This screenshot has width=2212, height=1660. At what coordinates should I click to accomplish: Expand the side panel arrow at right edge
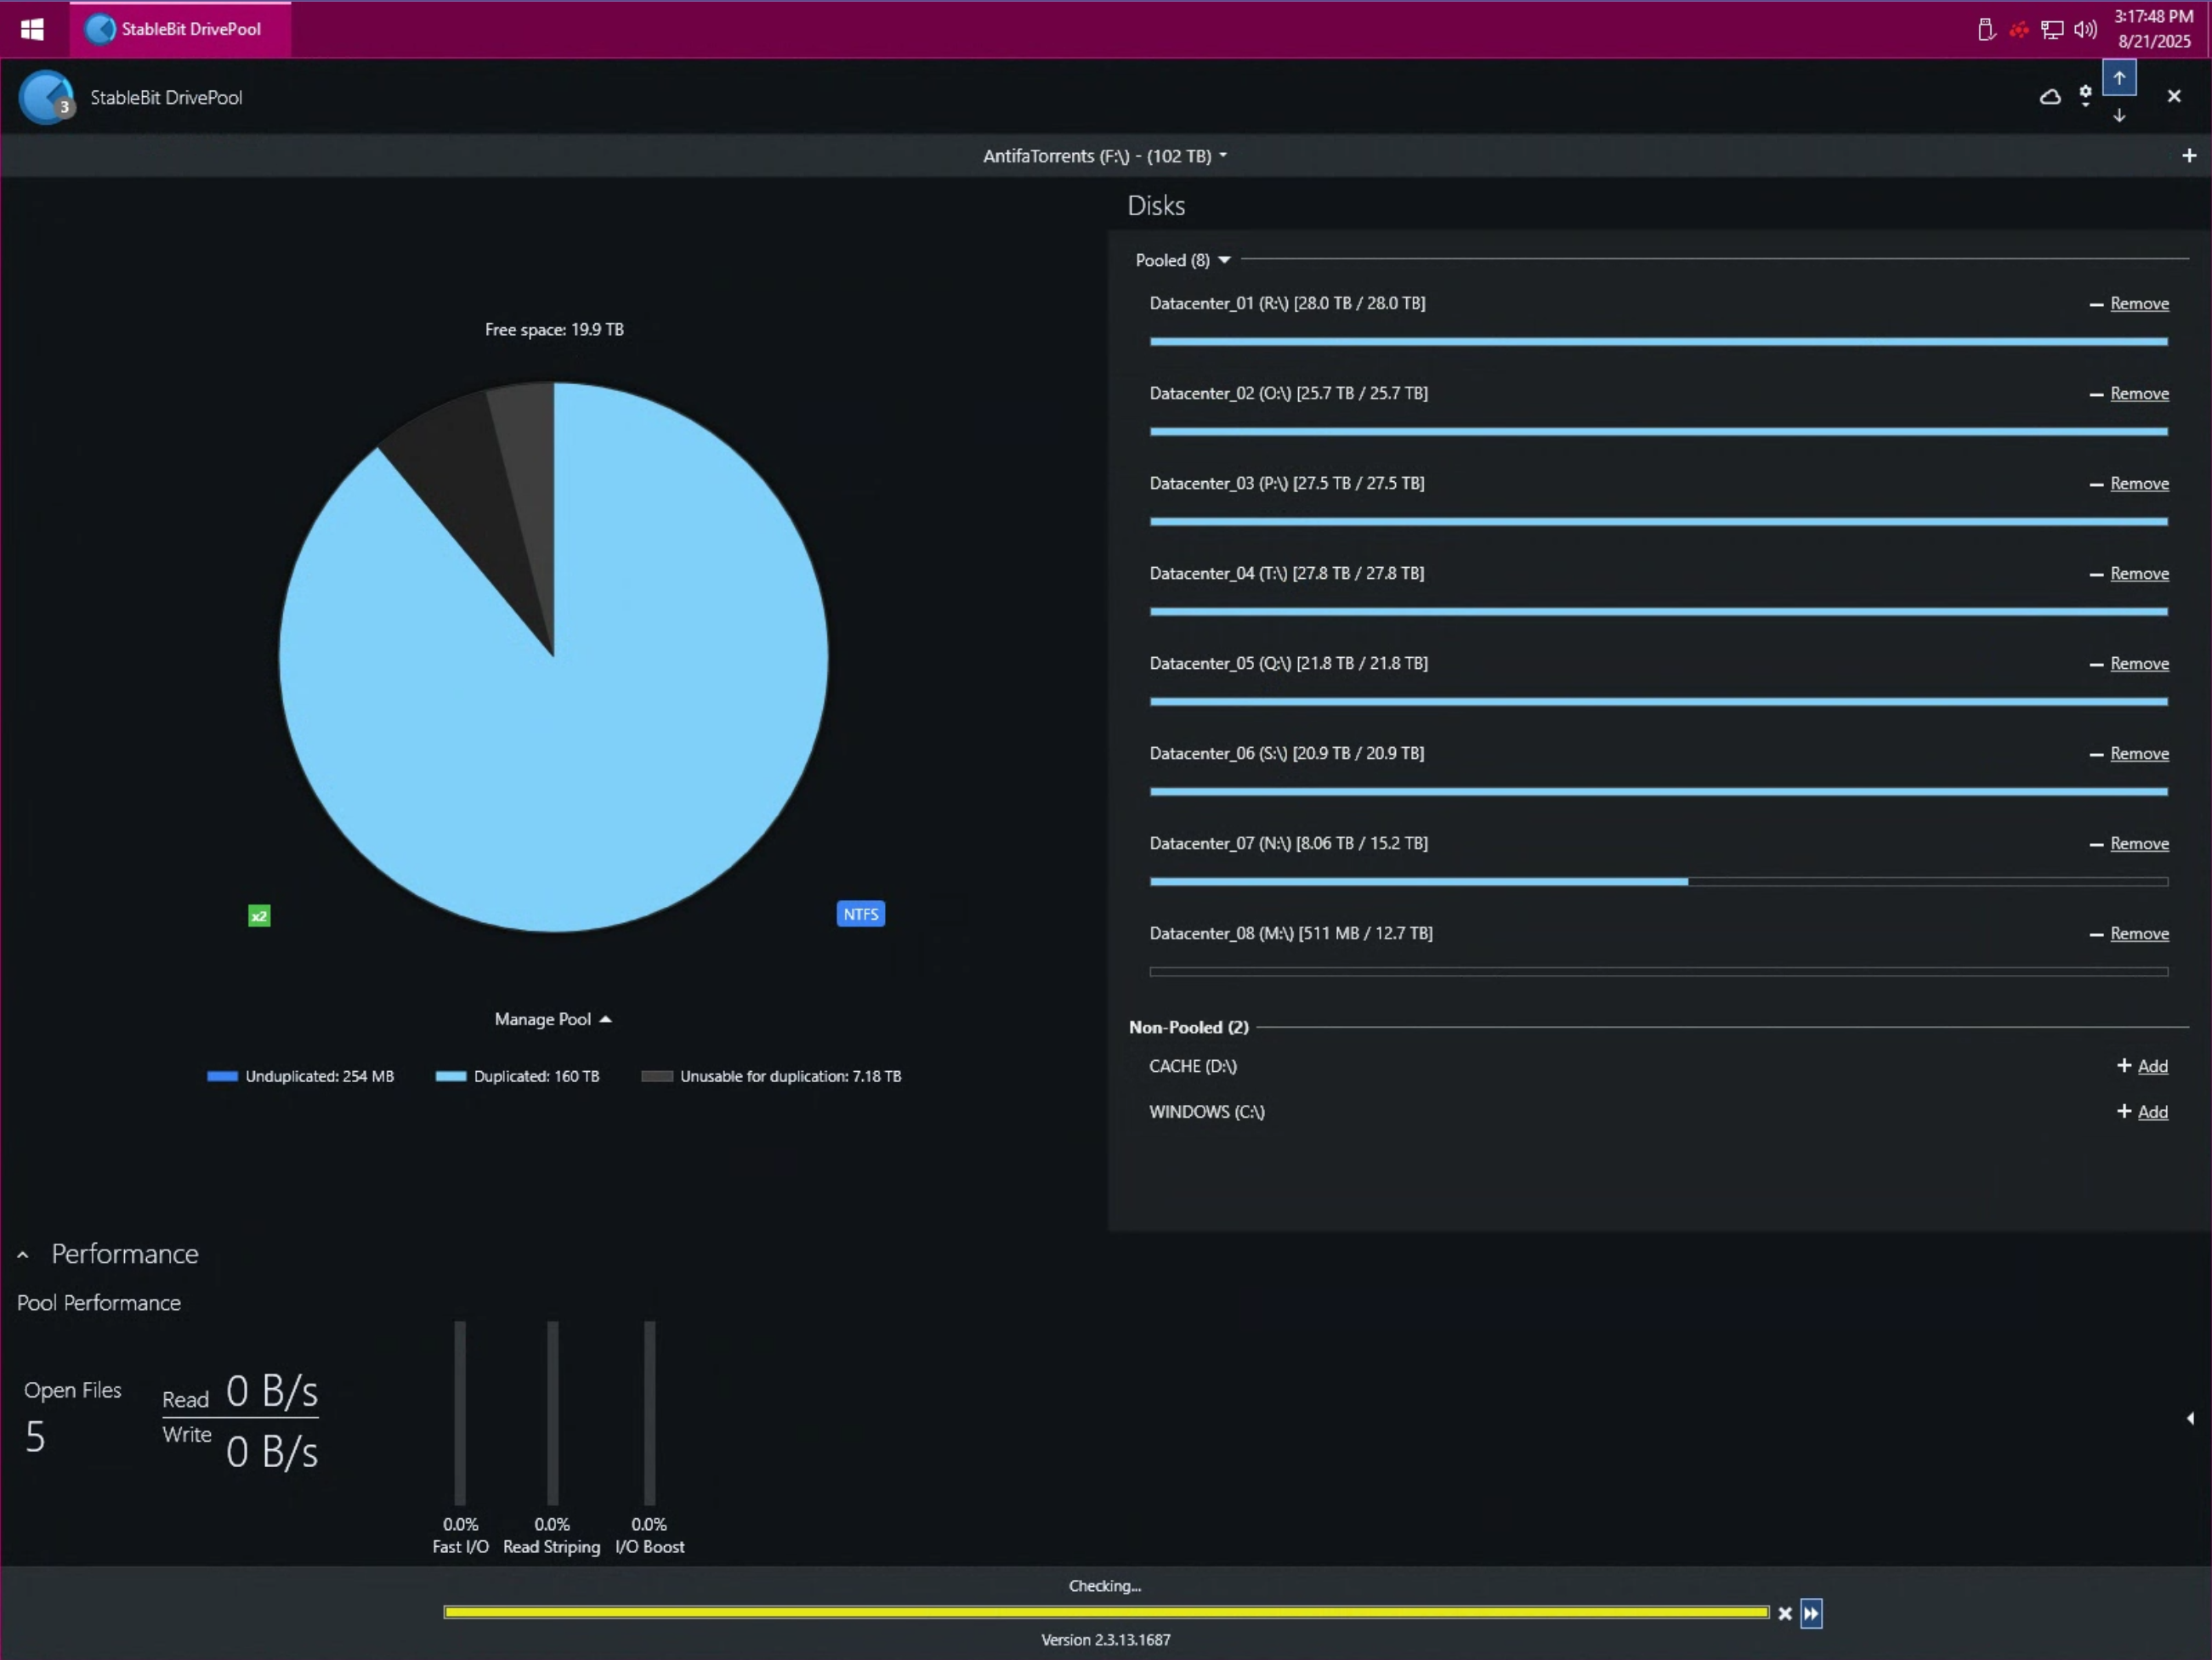(x=2190, y=1418)
